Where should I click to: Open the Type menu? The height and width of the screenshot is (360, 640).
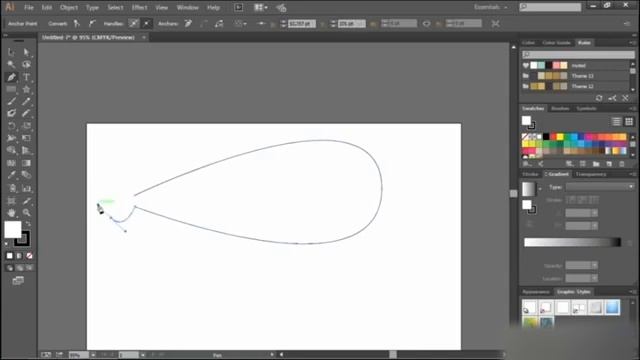click(92, 7)
